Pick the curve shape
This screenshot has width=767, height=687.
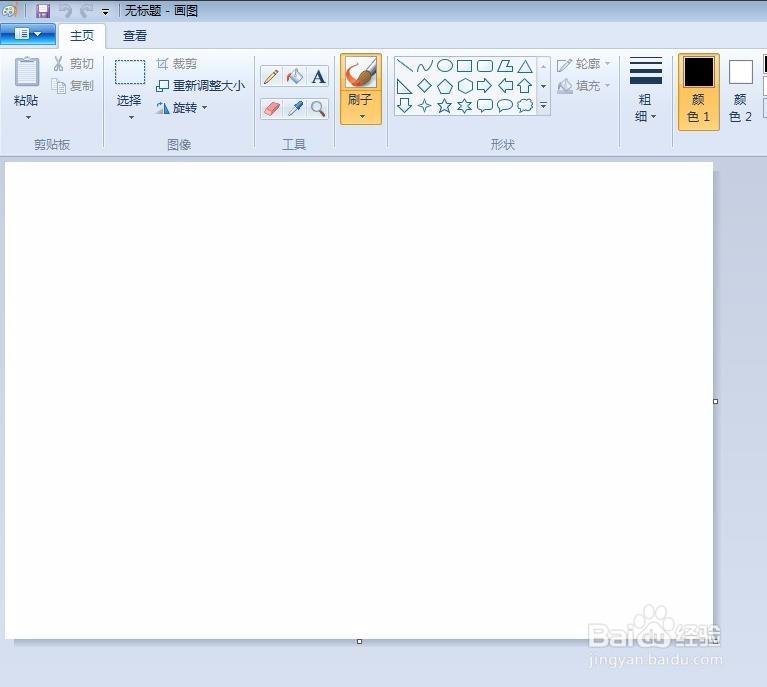click(x=424, y=66)
